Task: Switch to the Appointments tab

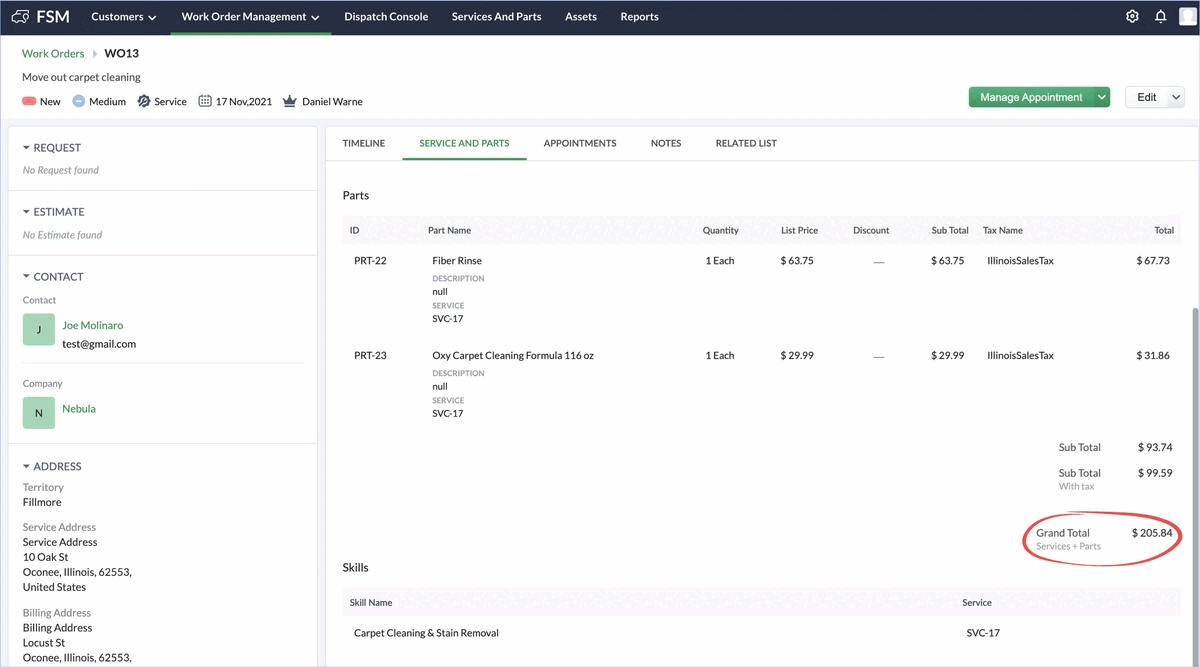Action: (x=580, y=143)
